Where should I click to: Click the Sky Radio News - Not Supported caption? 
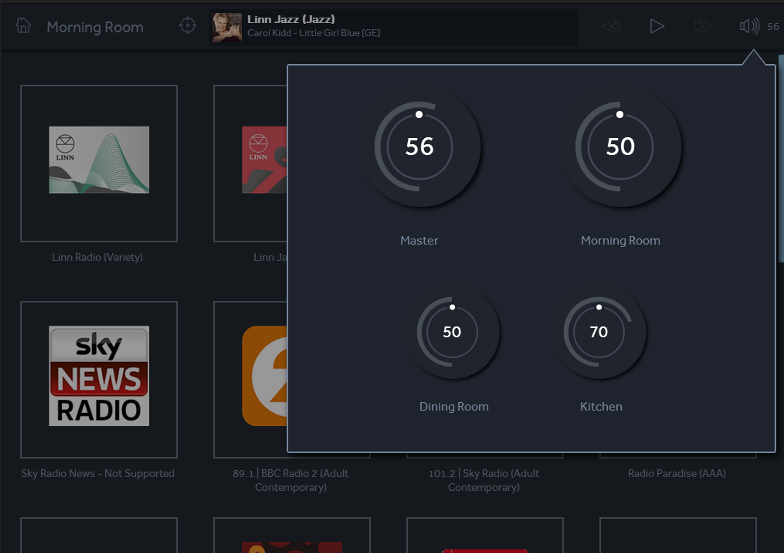point(98,474)
